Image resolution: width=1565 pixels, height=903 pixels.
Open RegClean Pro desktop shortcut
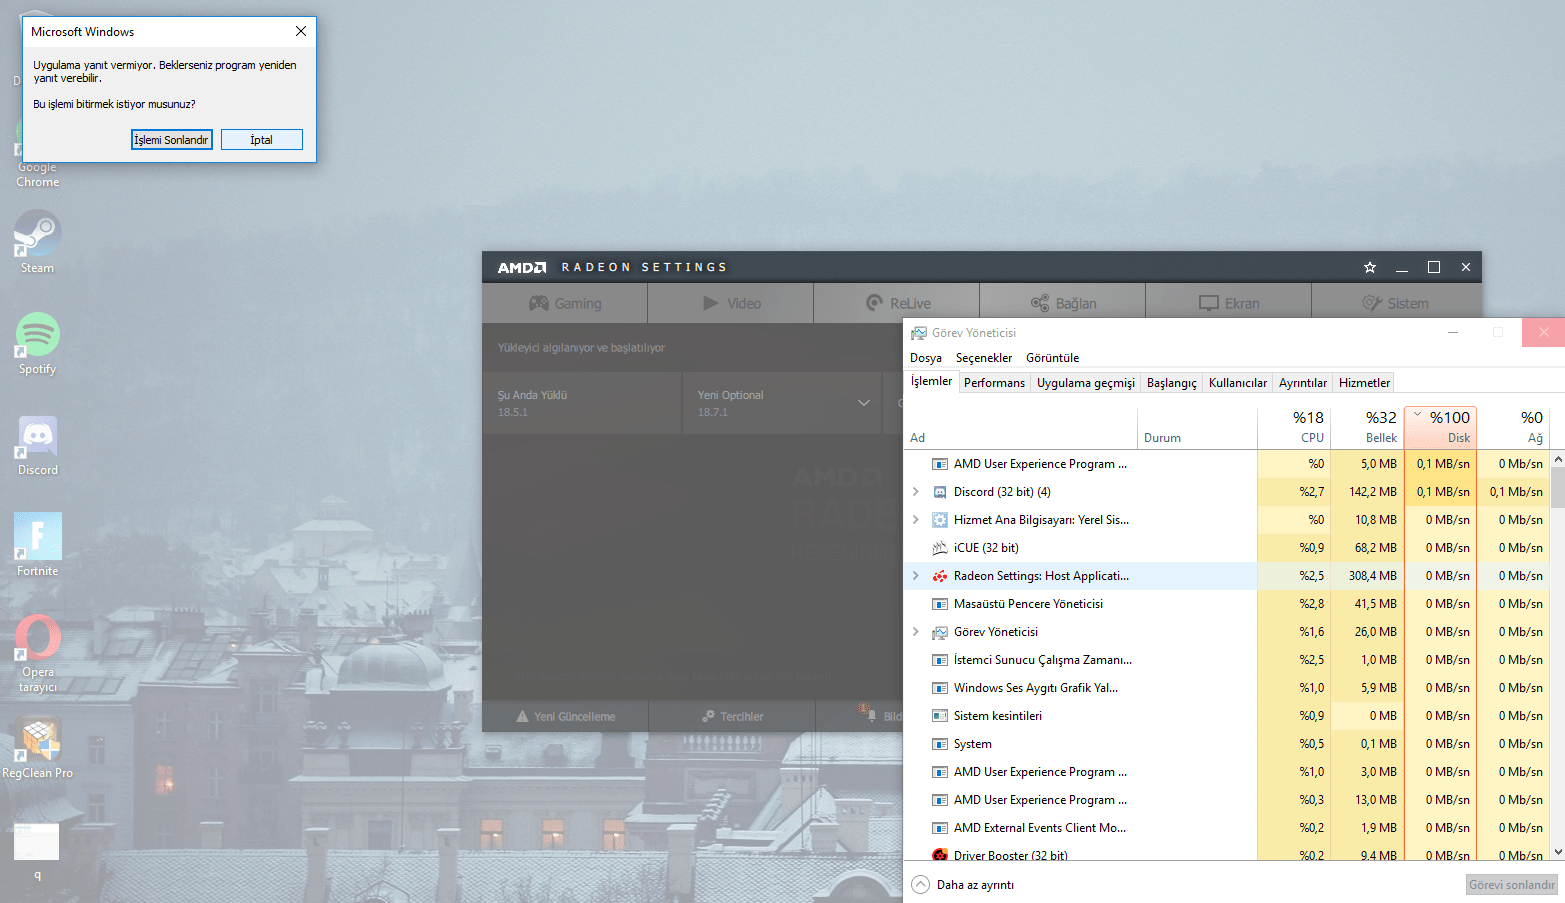(38, 748)
